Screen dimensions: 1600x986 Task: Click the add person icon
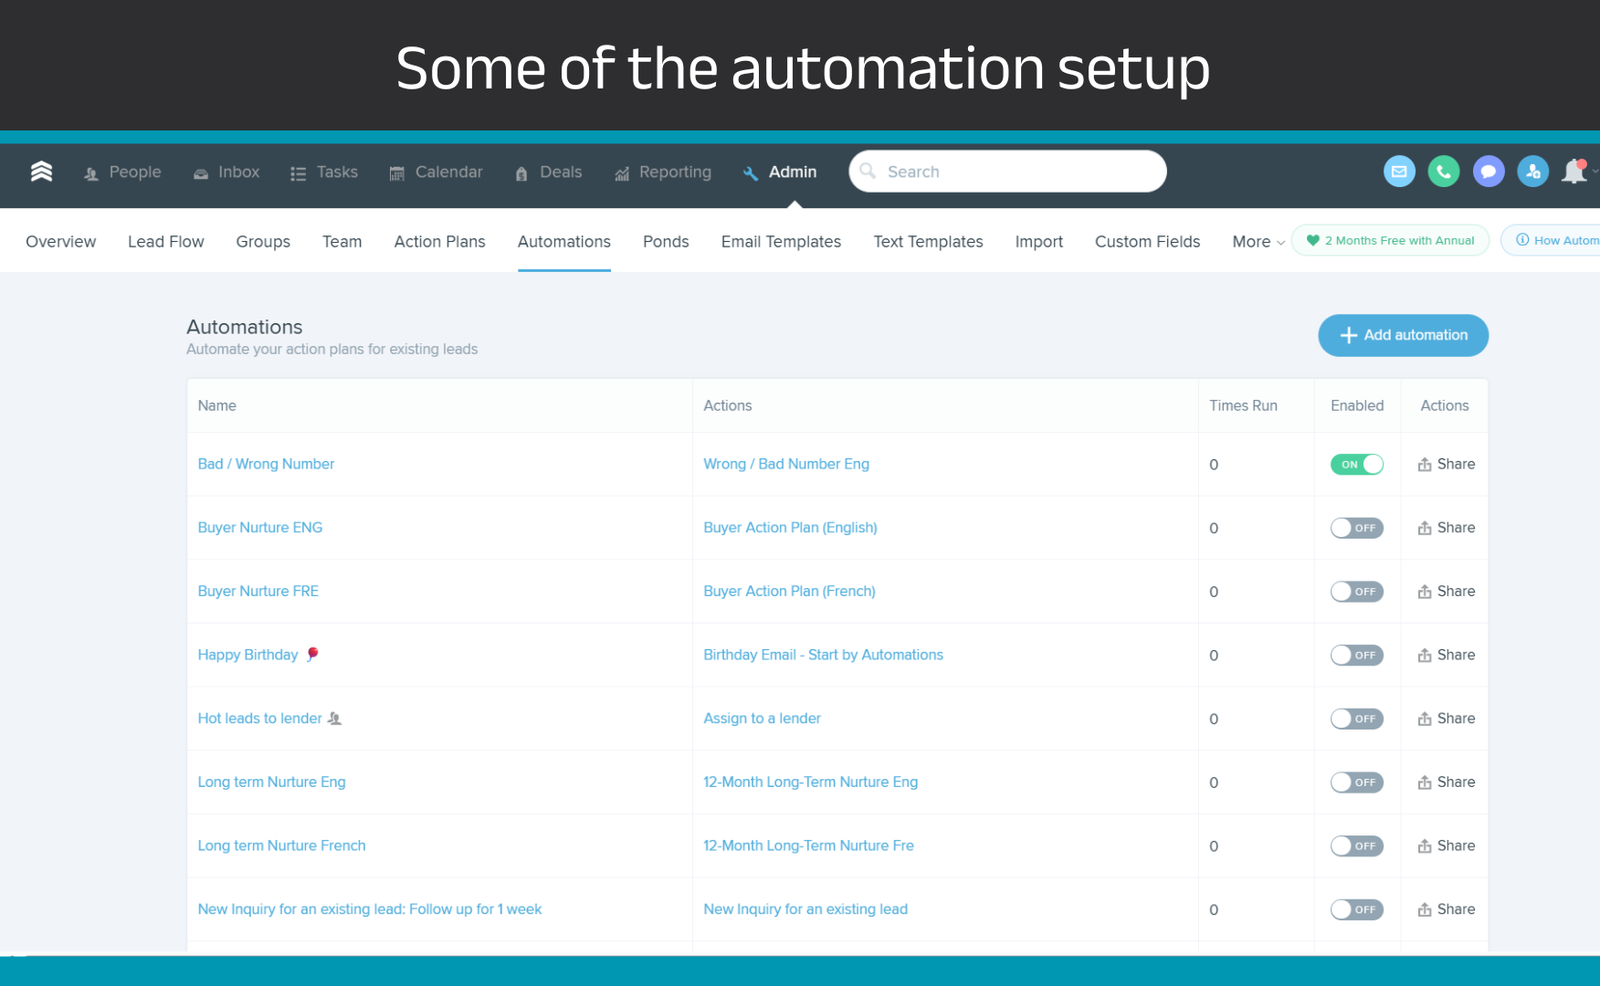point(1532,172)
